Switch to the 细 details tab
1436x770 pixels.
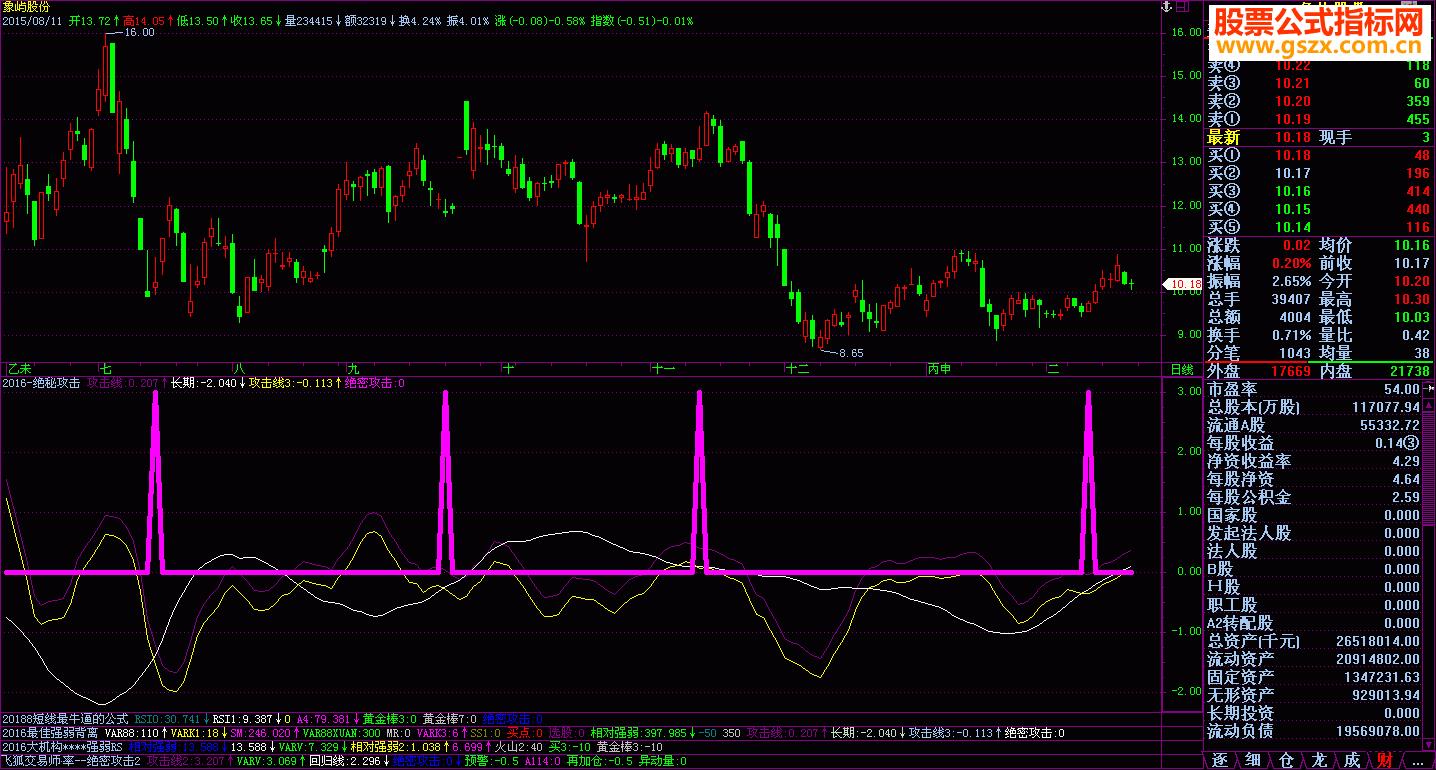pyautogui.click(x=1252, y=760)
